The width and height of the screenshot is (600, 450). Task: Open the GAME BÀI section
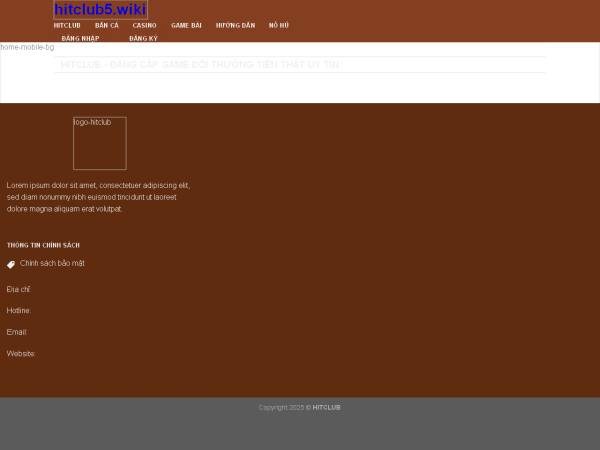[186, 25]
